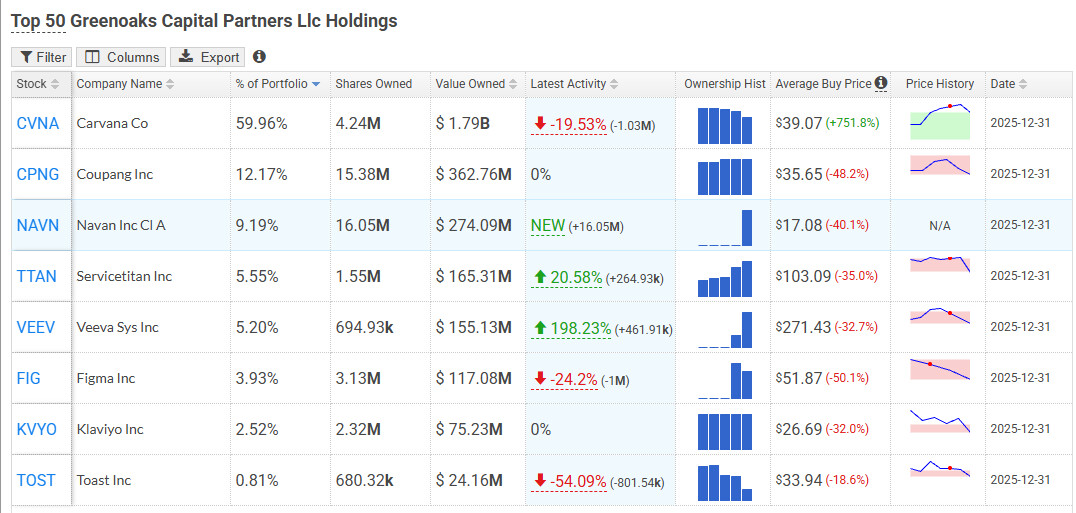Click the 3.93% portfolio value
The image size is (1076, 513).
tap(257, 378)
